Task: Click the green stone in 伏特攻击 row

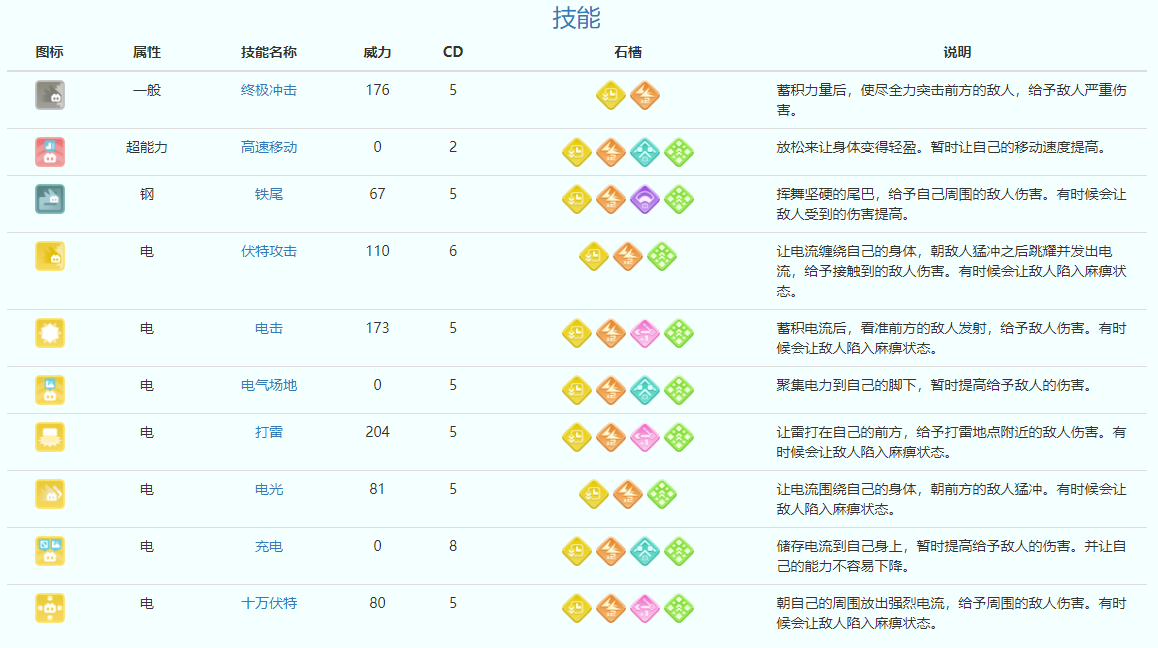Action: (x=662, y=256)
